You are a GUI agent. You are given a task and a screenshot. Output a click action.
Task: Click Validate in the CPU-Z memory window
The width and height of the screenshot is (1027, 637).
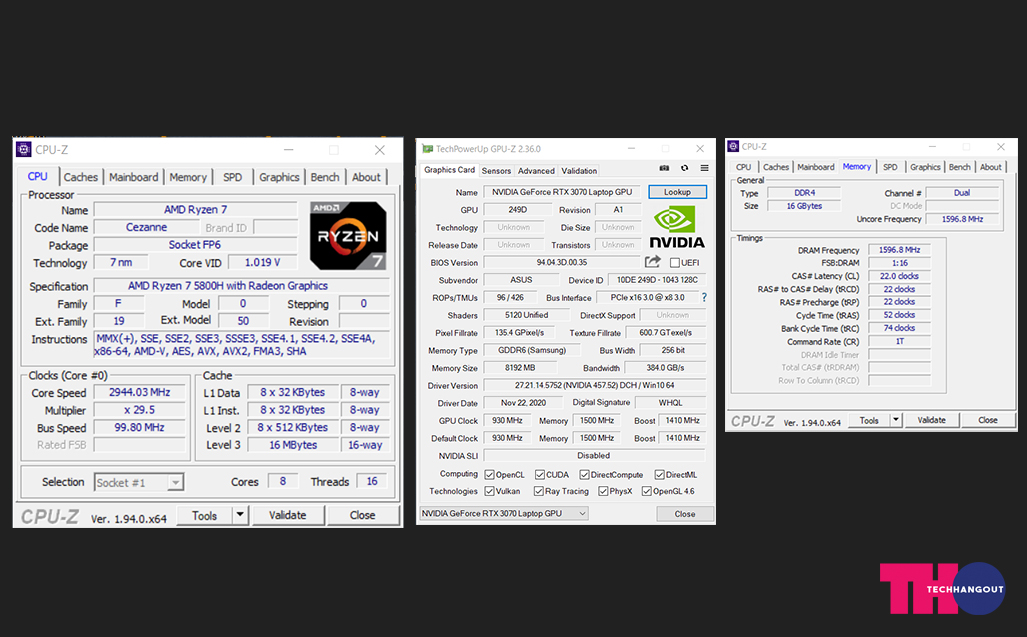[x=931, y=420]
